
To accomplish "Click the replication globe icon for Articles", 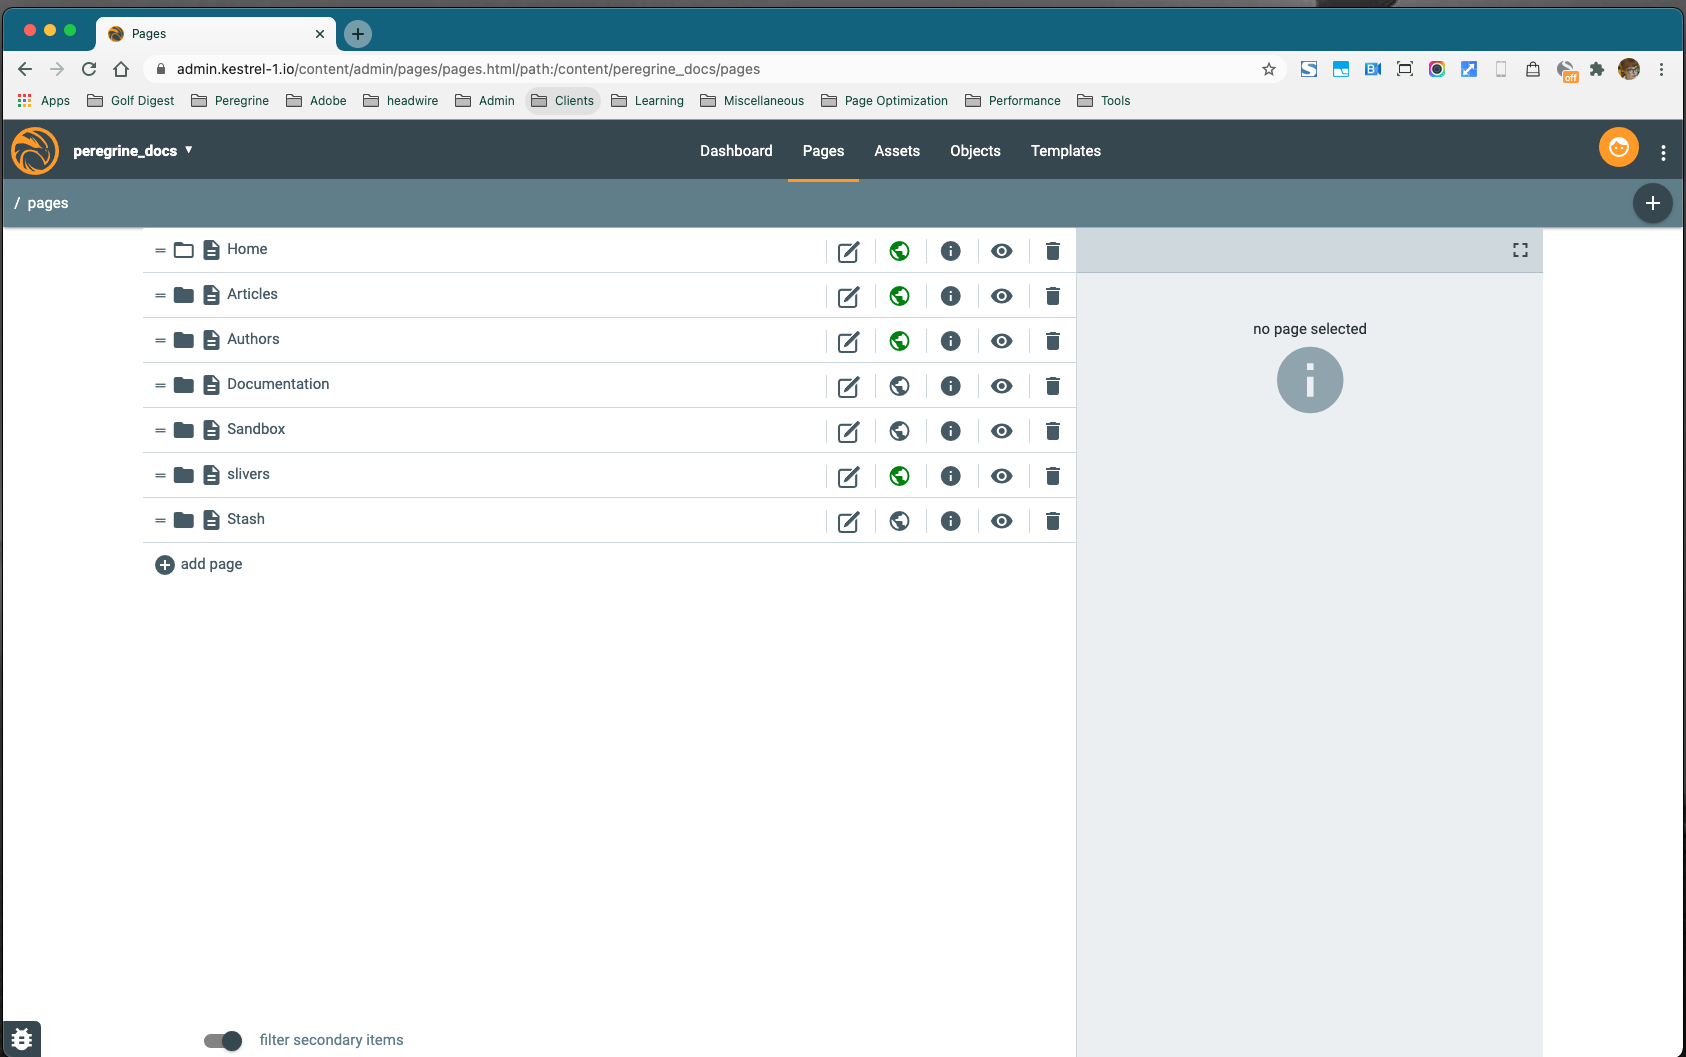I will 899,296.
